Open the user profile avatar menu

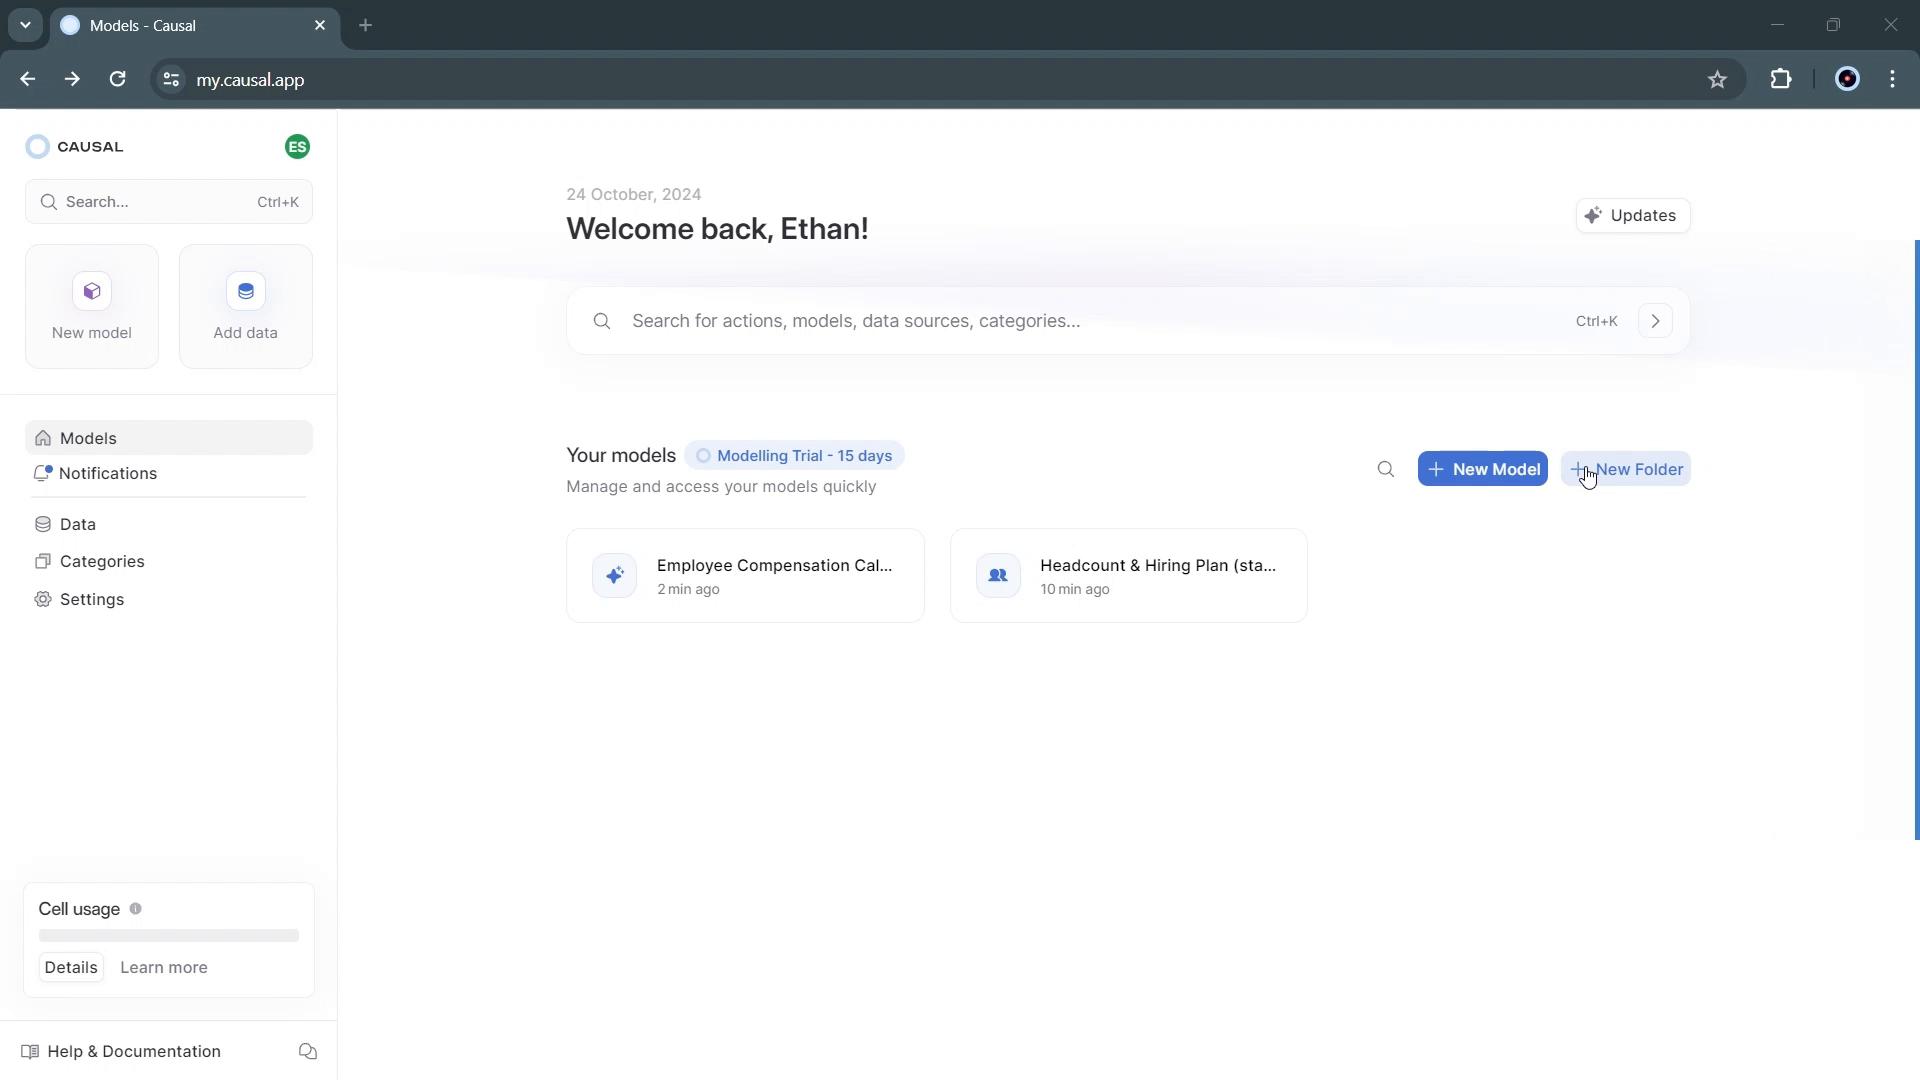tap(297, 146)
